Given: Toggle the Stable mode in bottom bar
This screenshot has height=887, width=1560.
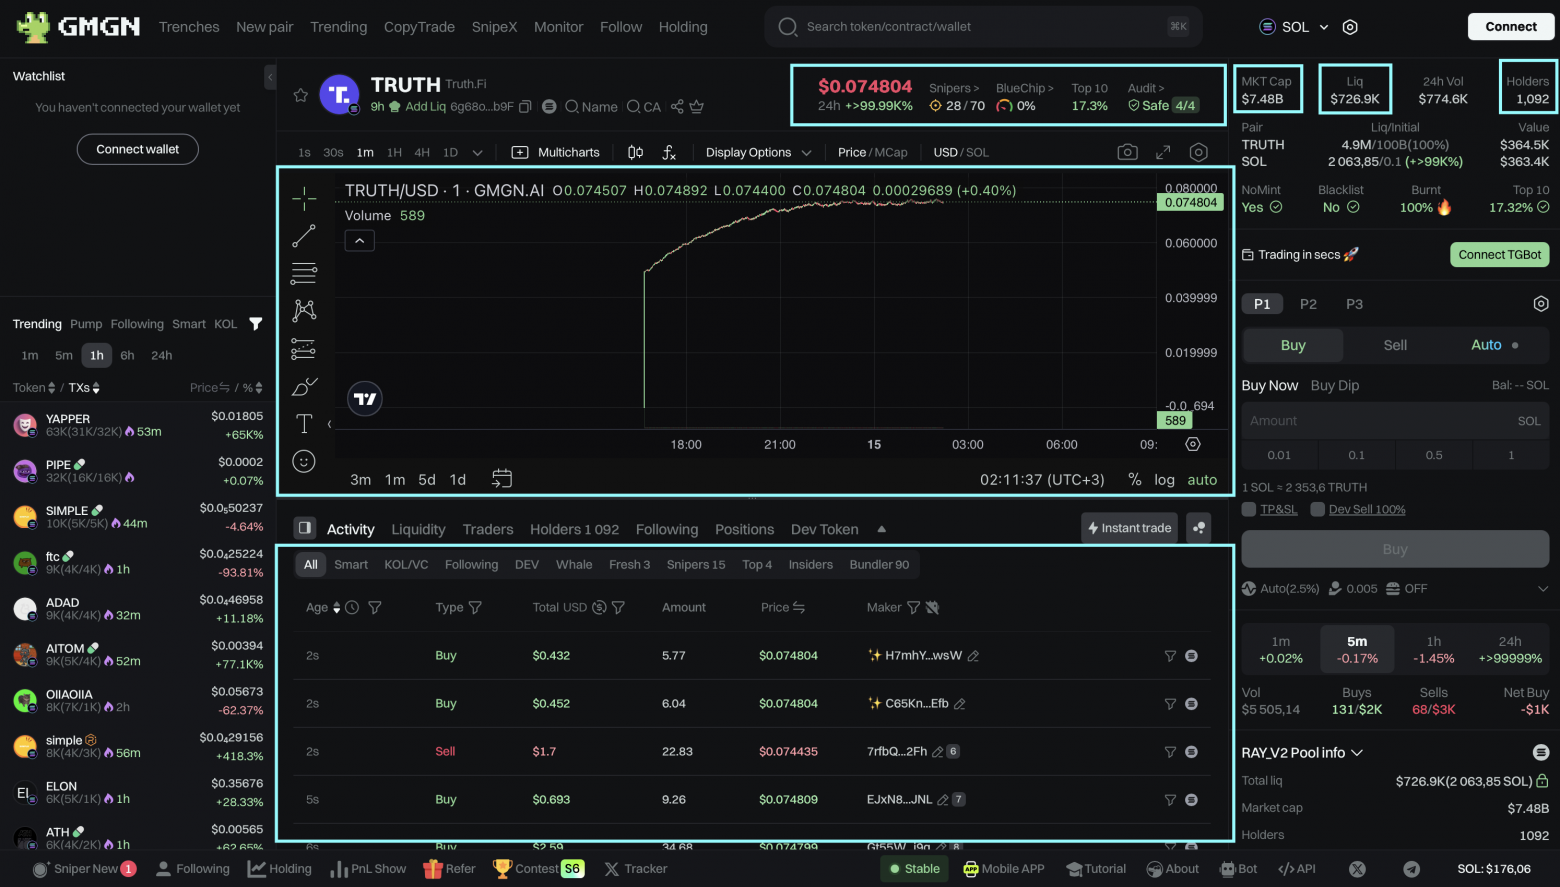Looking at the screenshot, I should coord(913,869).
